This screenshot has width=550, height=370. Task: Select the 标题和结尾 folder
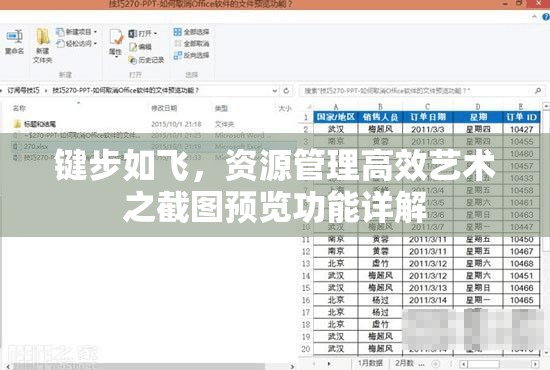coord(35,124)
